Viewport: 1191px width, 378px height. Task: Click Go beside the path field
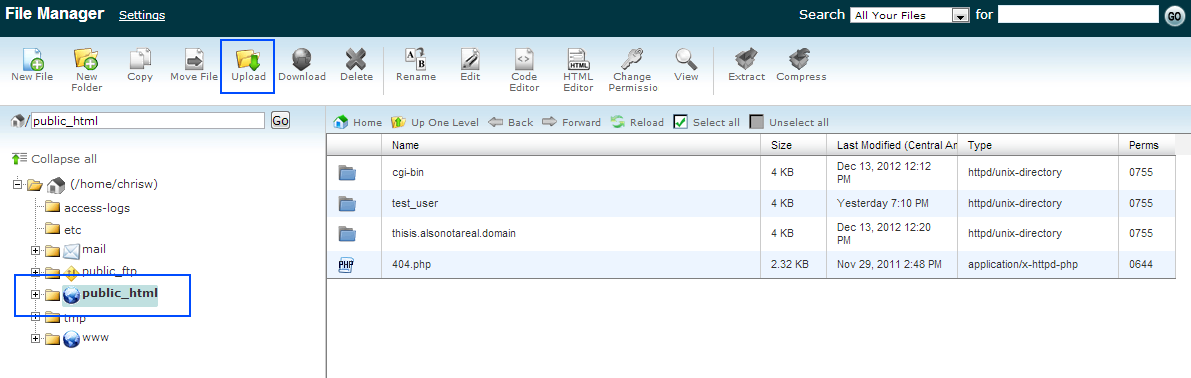click(280, 120)
